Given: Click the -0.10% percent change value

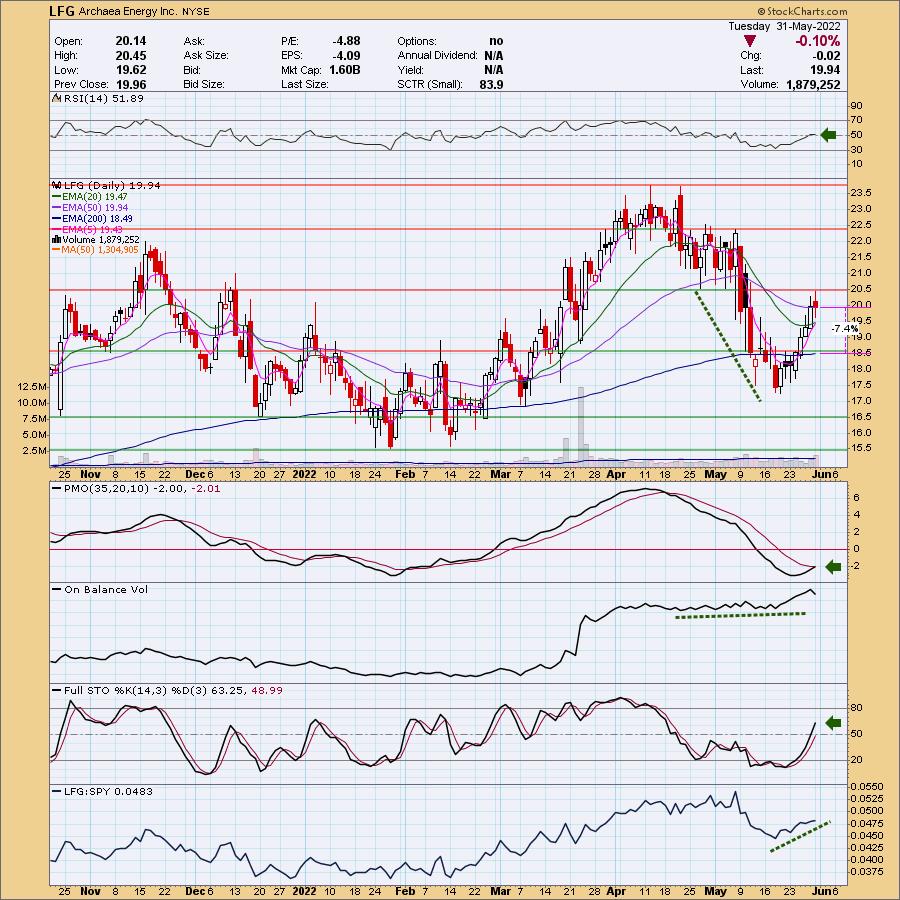Looking at the screenshot, I should tap(817, 41).
